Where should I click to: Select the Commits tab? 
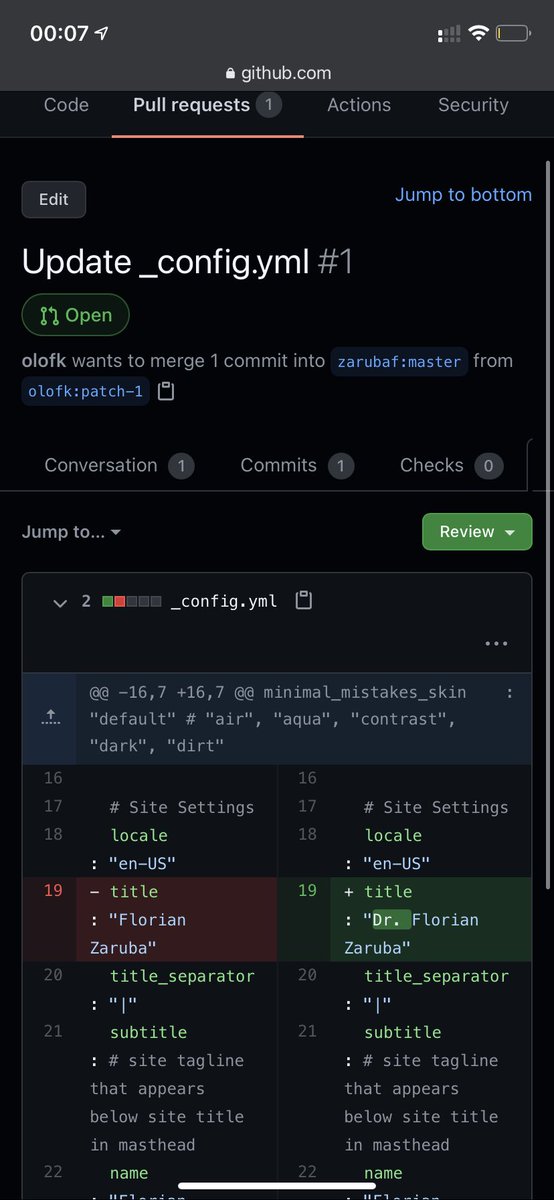pos(297,465)
